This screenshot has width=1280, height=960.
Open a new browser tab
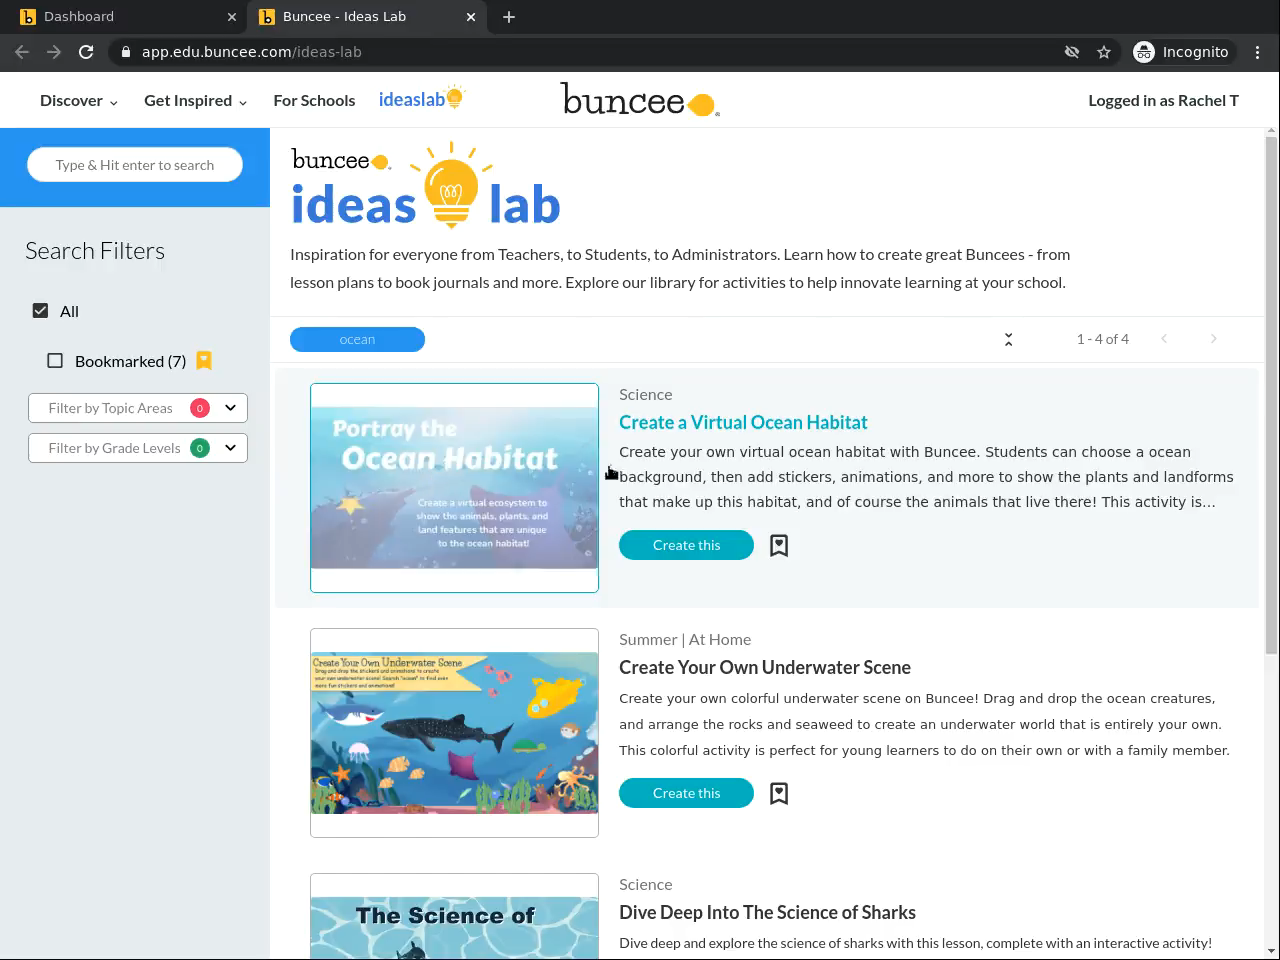(509, 17)
